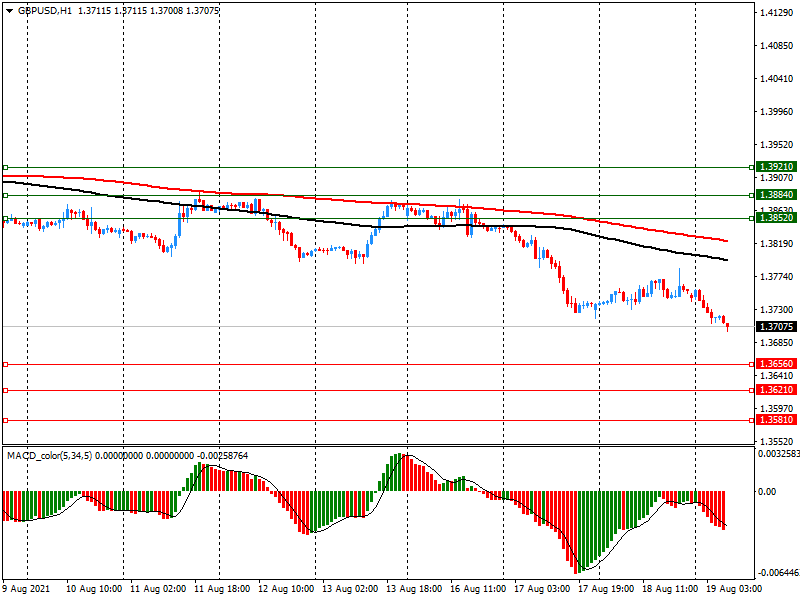Select the 1.39210 green price label

776,167
